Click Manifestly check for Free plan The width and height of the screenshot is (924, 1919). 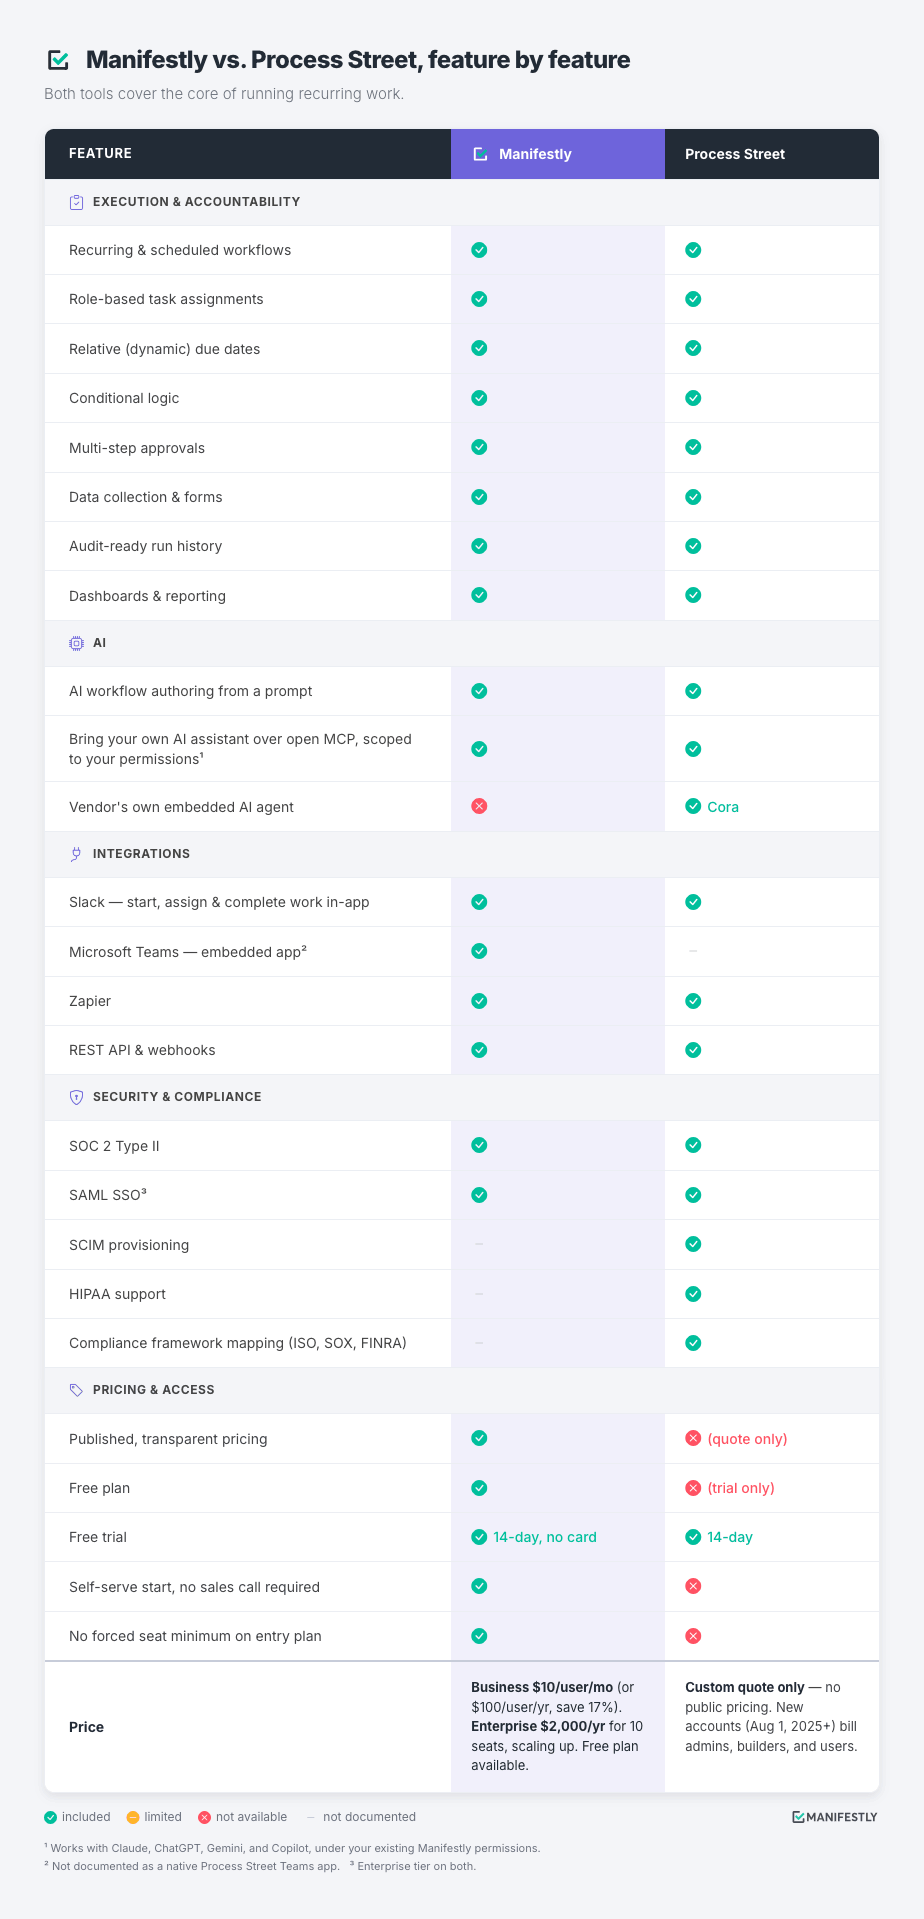pyautogui.click(x=479, y=1488)
